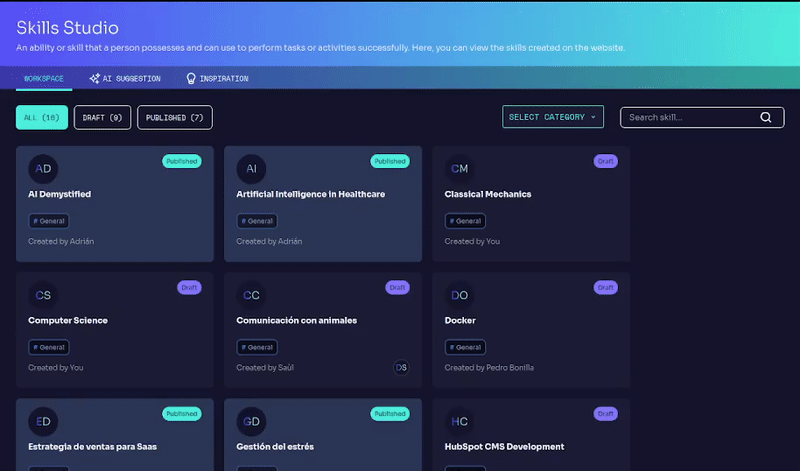Click the HC avatar on HubSpot CMS Development
Image resolution: width=800 pixels, height=471 pixels.
(x=459, y=421)
